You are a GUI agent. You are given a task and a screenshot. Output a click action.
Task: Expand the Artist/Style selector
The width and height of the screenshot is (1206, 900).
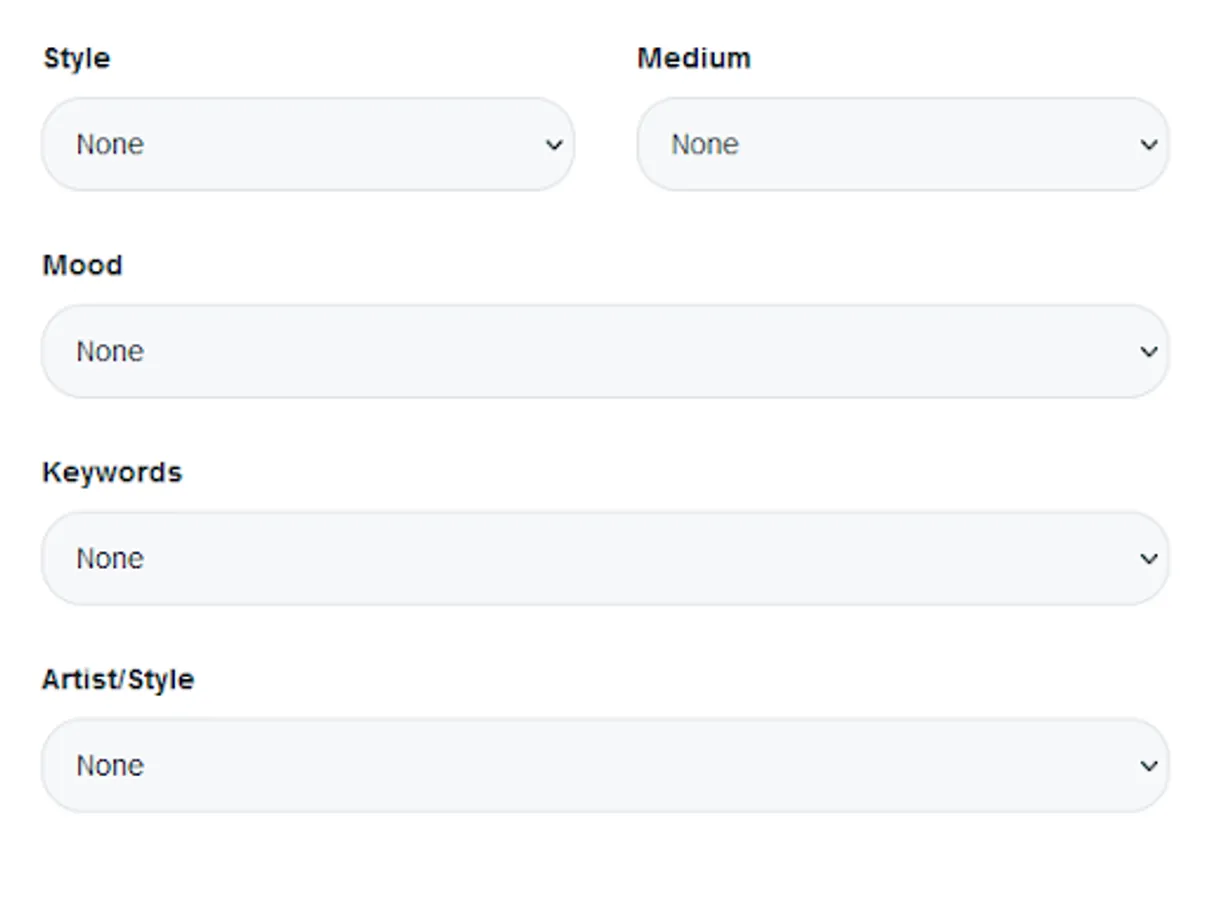pyautogui.click(x=604, y=764)
